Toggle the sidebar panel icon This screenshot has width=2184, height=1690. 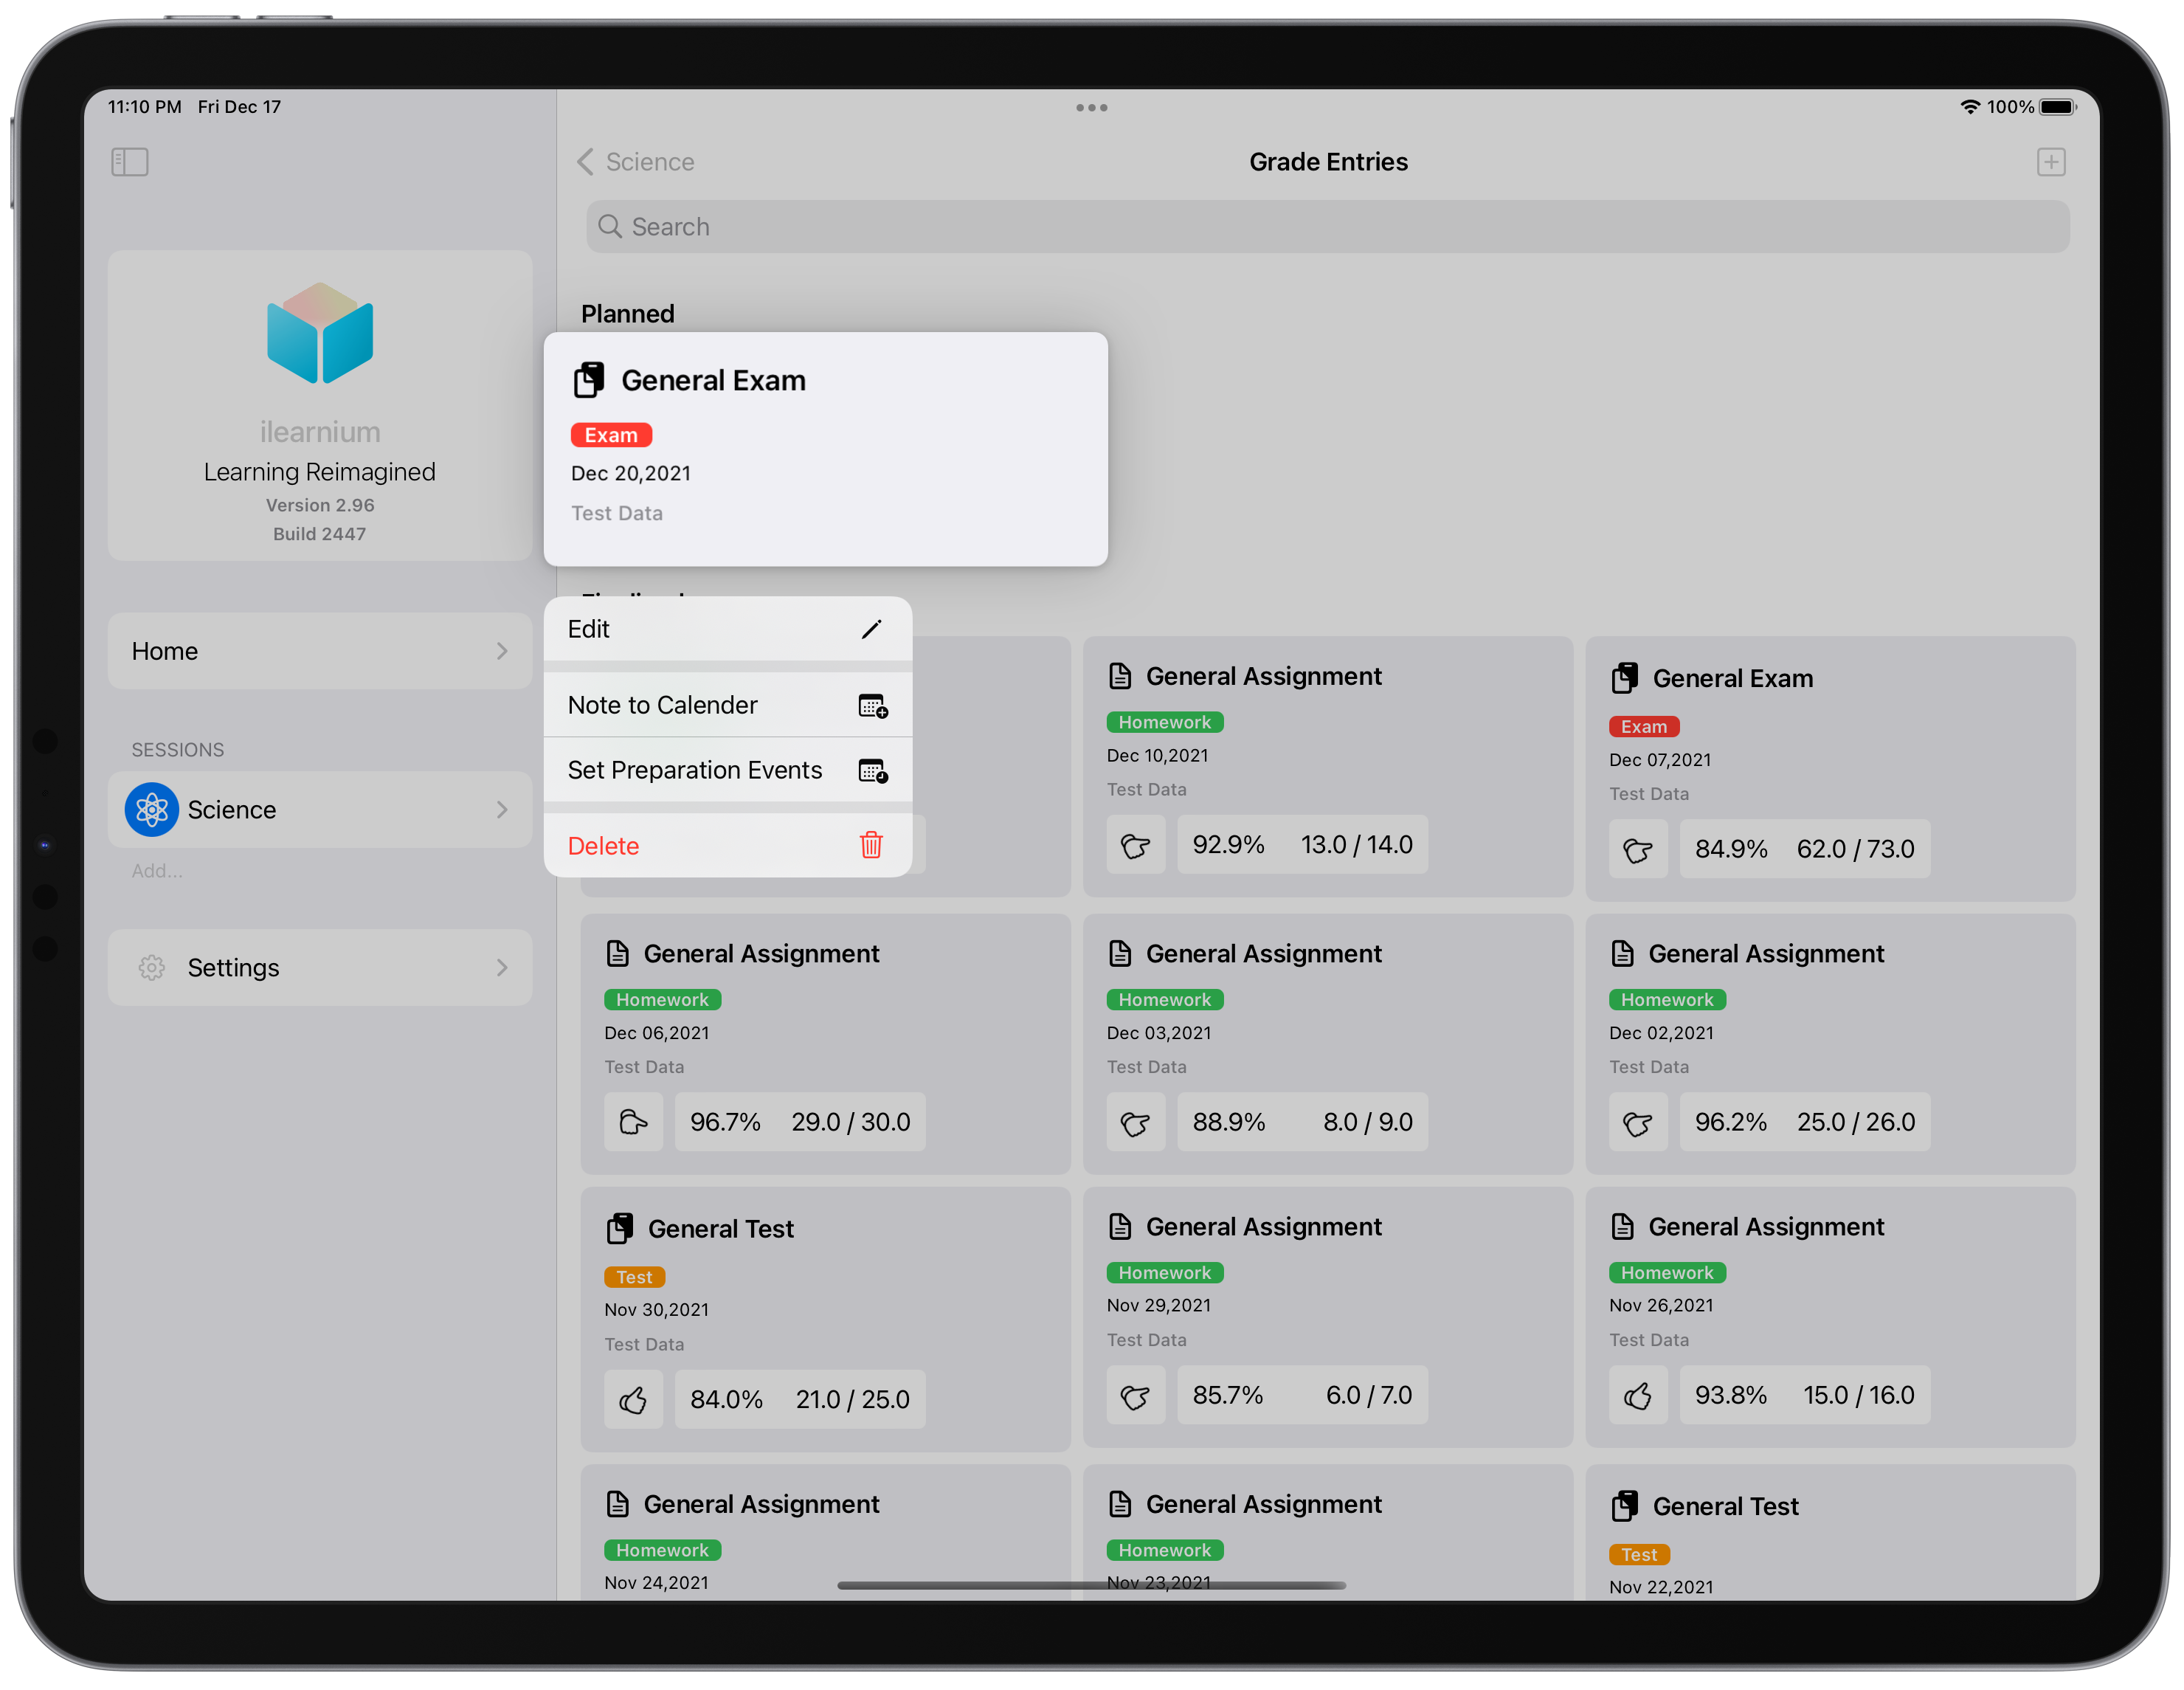(129, 162)
